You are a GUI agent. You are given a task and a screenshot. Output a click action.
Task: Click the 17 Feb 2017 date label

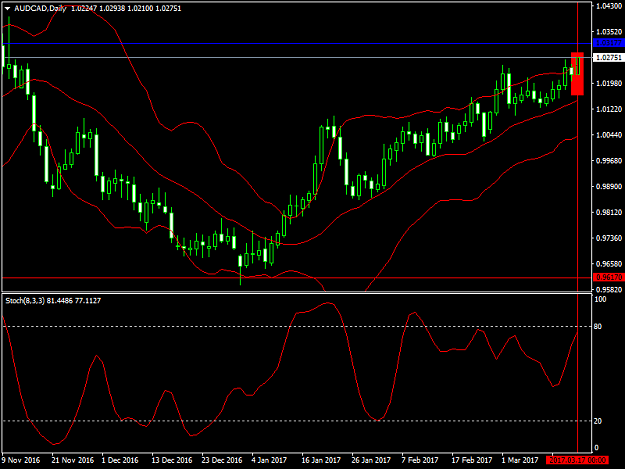pyautogui.click(x=472, y=460)
